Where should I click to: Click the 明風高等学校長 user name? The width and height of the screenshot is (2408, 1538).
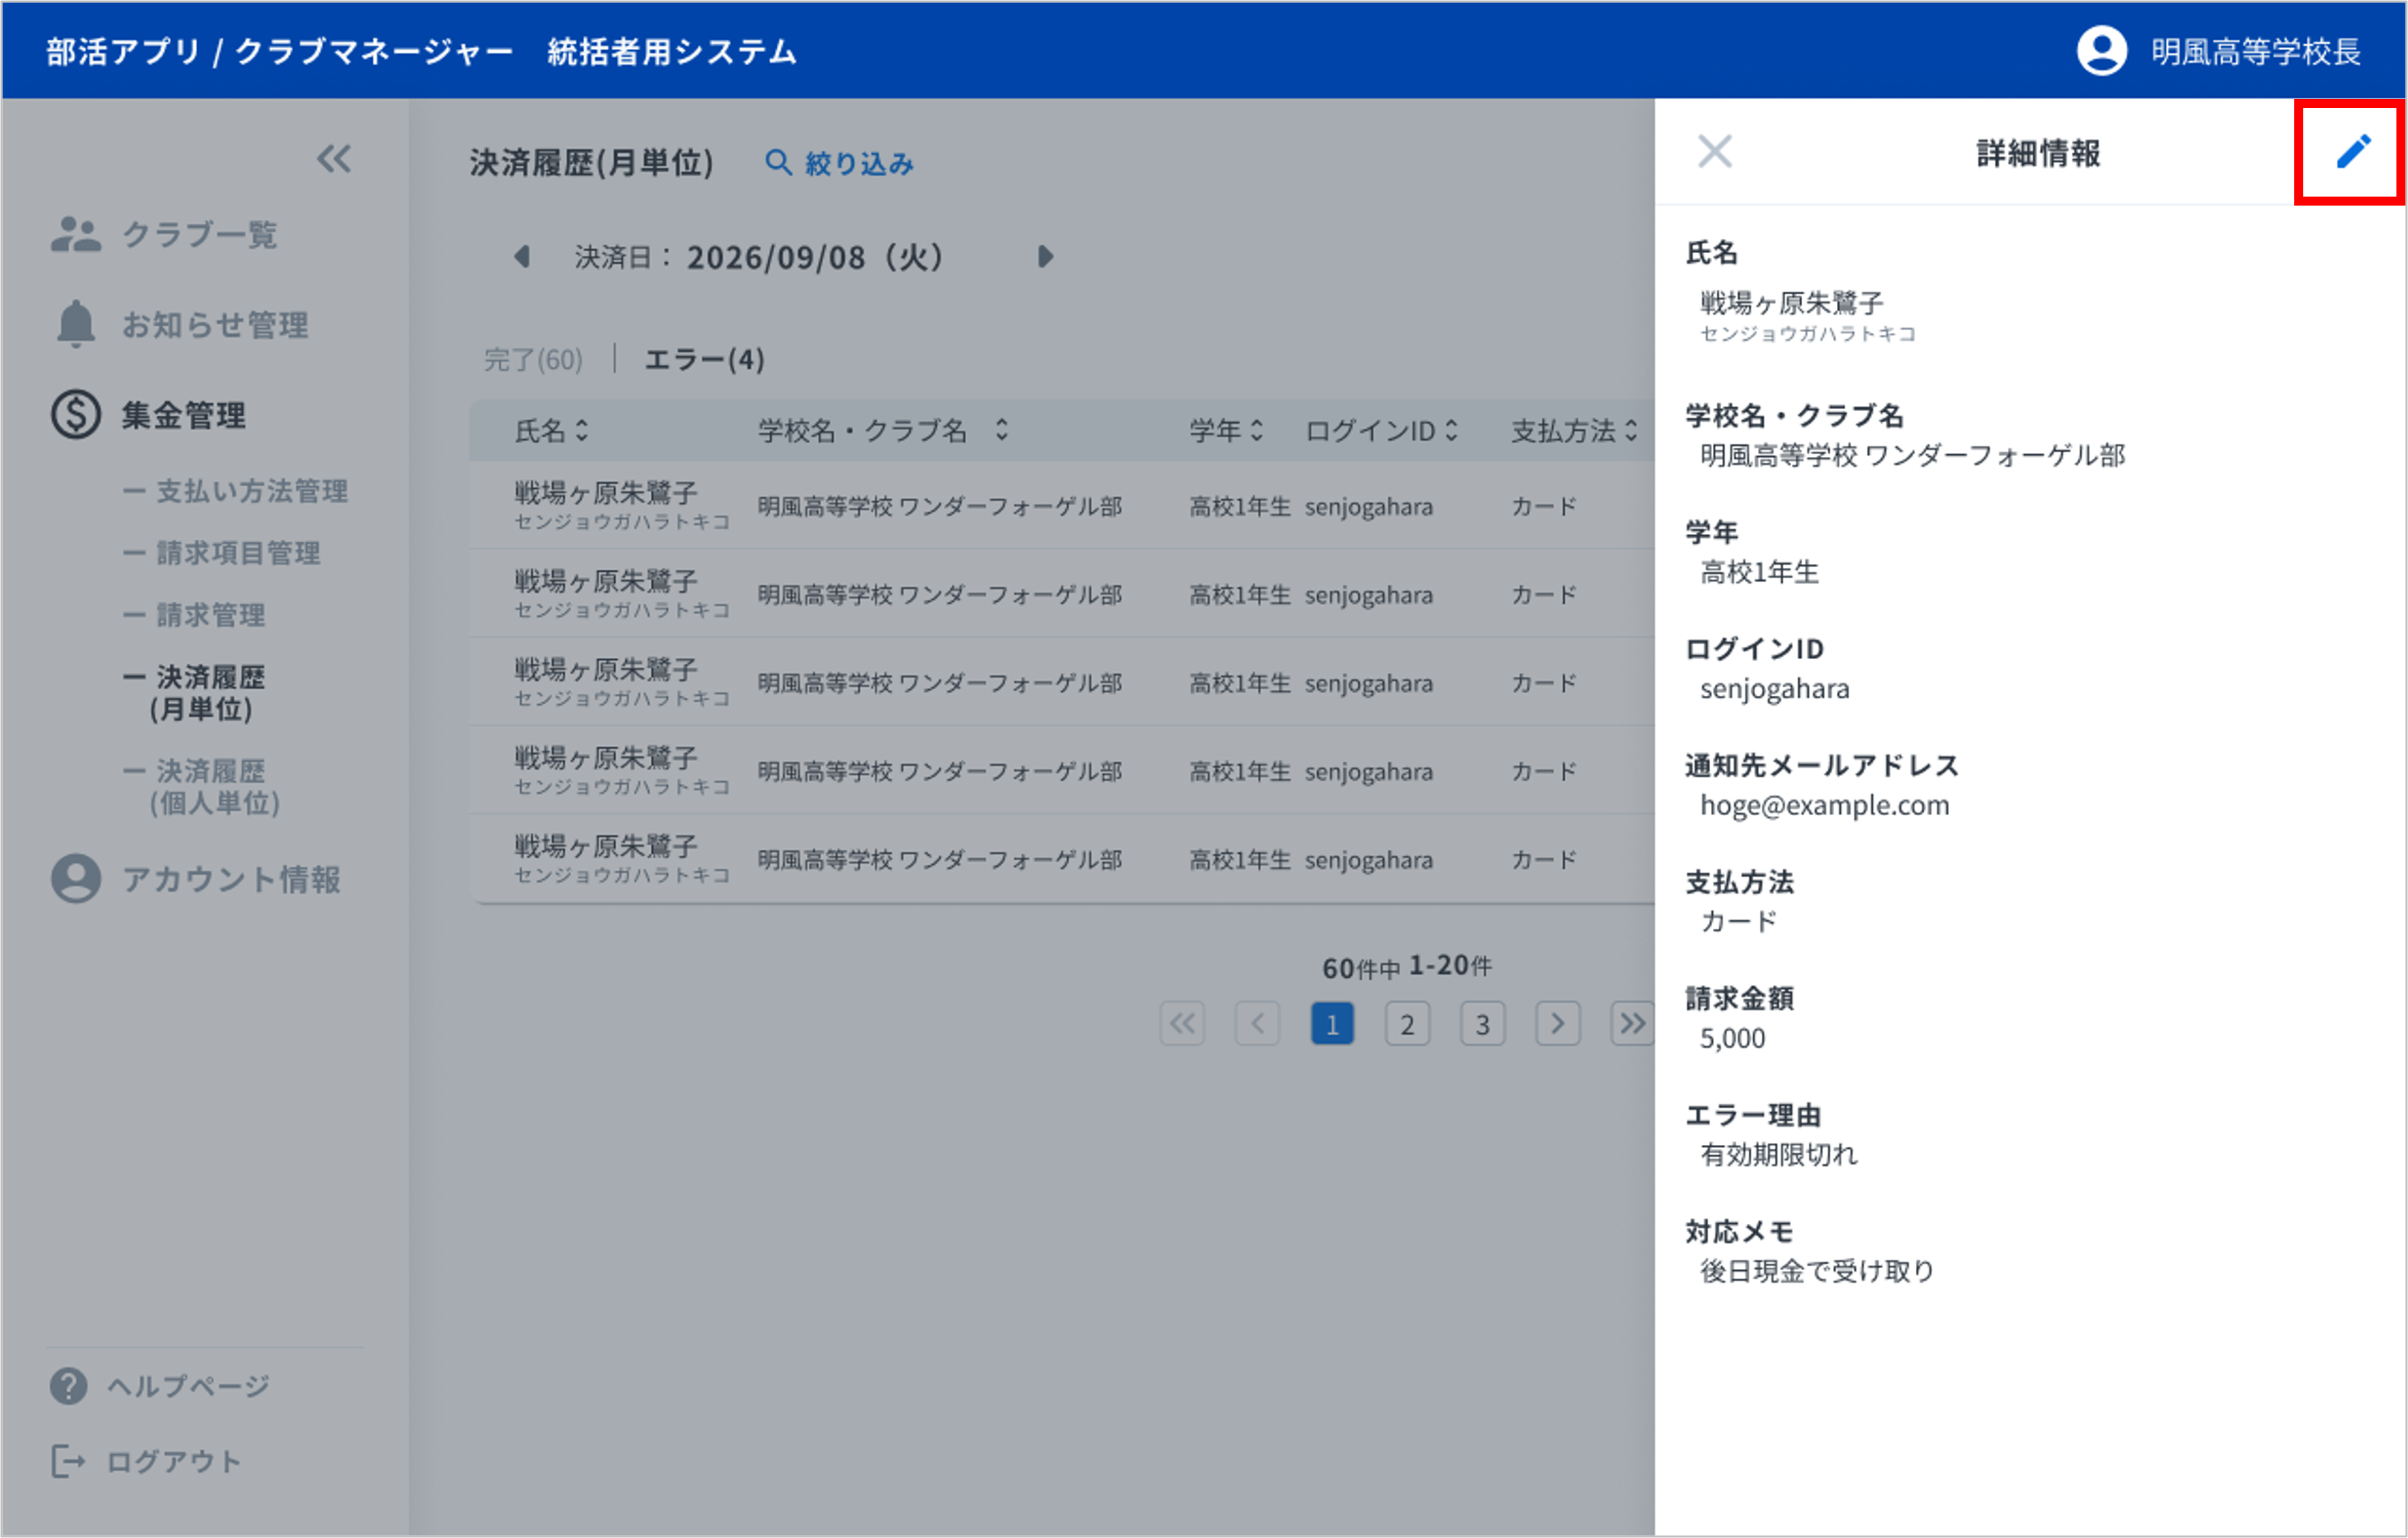[2256, 51]
